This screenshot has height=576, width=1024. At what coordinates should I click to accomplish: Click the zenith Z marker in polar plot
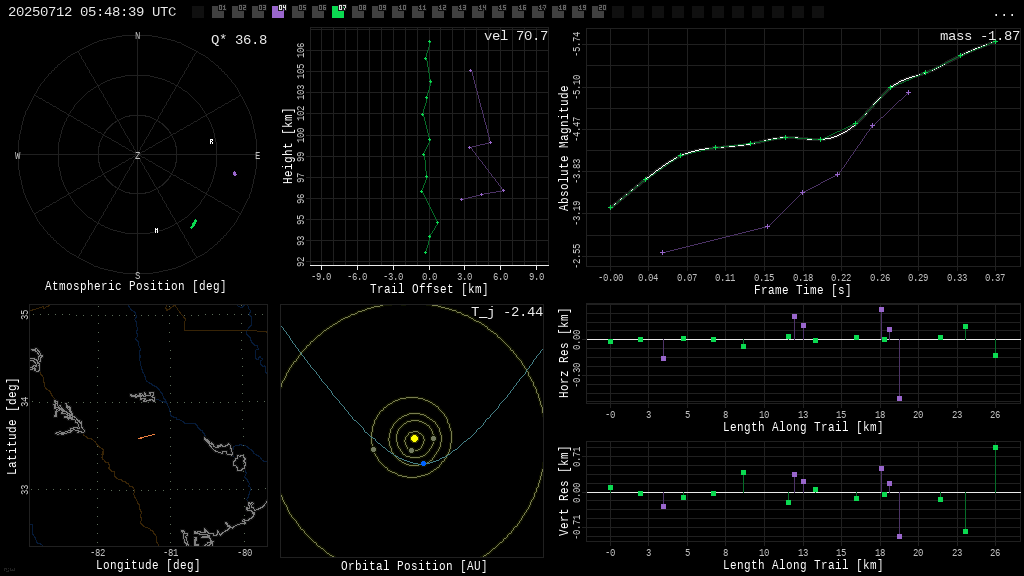pos(138,156)
